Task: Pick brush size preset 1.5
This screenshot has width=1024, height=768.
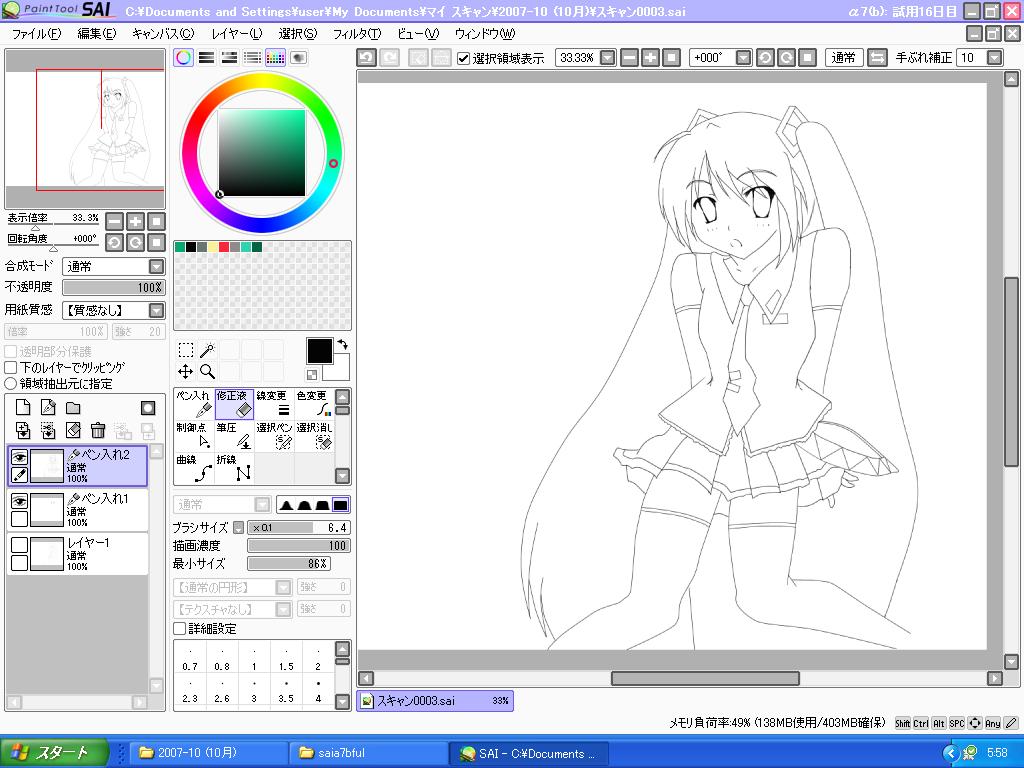Action: pyautogui.click(x=286, y=659)
